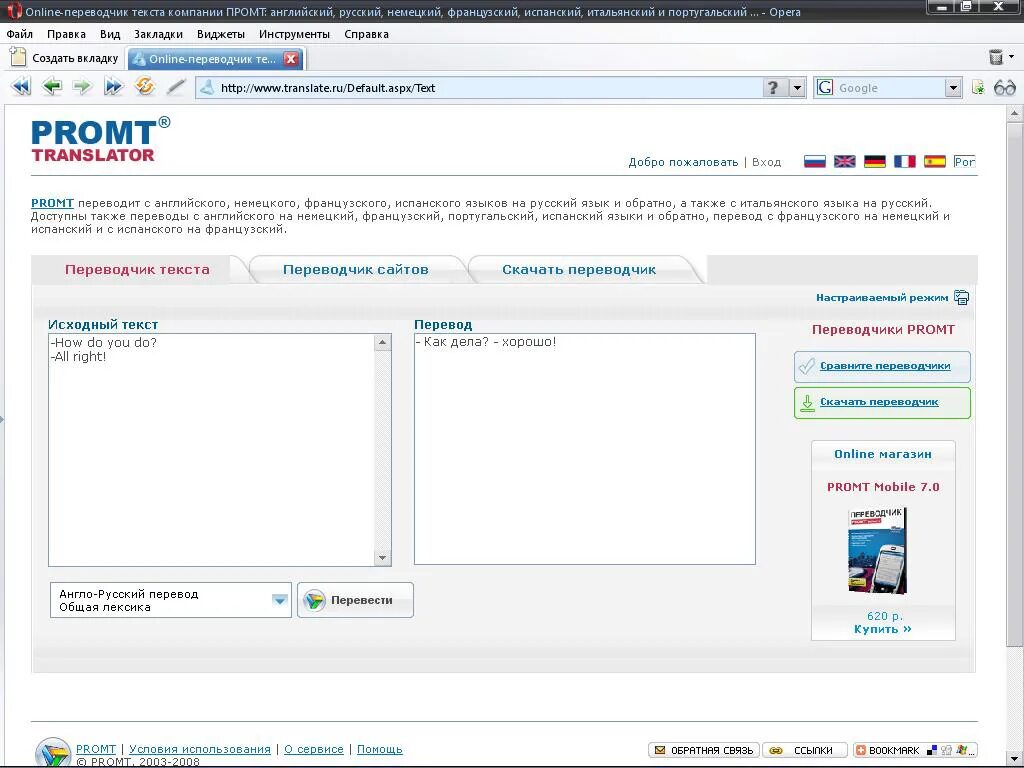Click the Условия использования footer link

tap(200, 749)
